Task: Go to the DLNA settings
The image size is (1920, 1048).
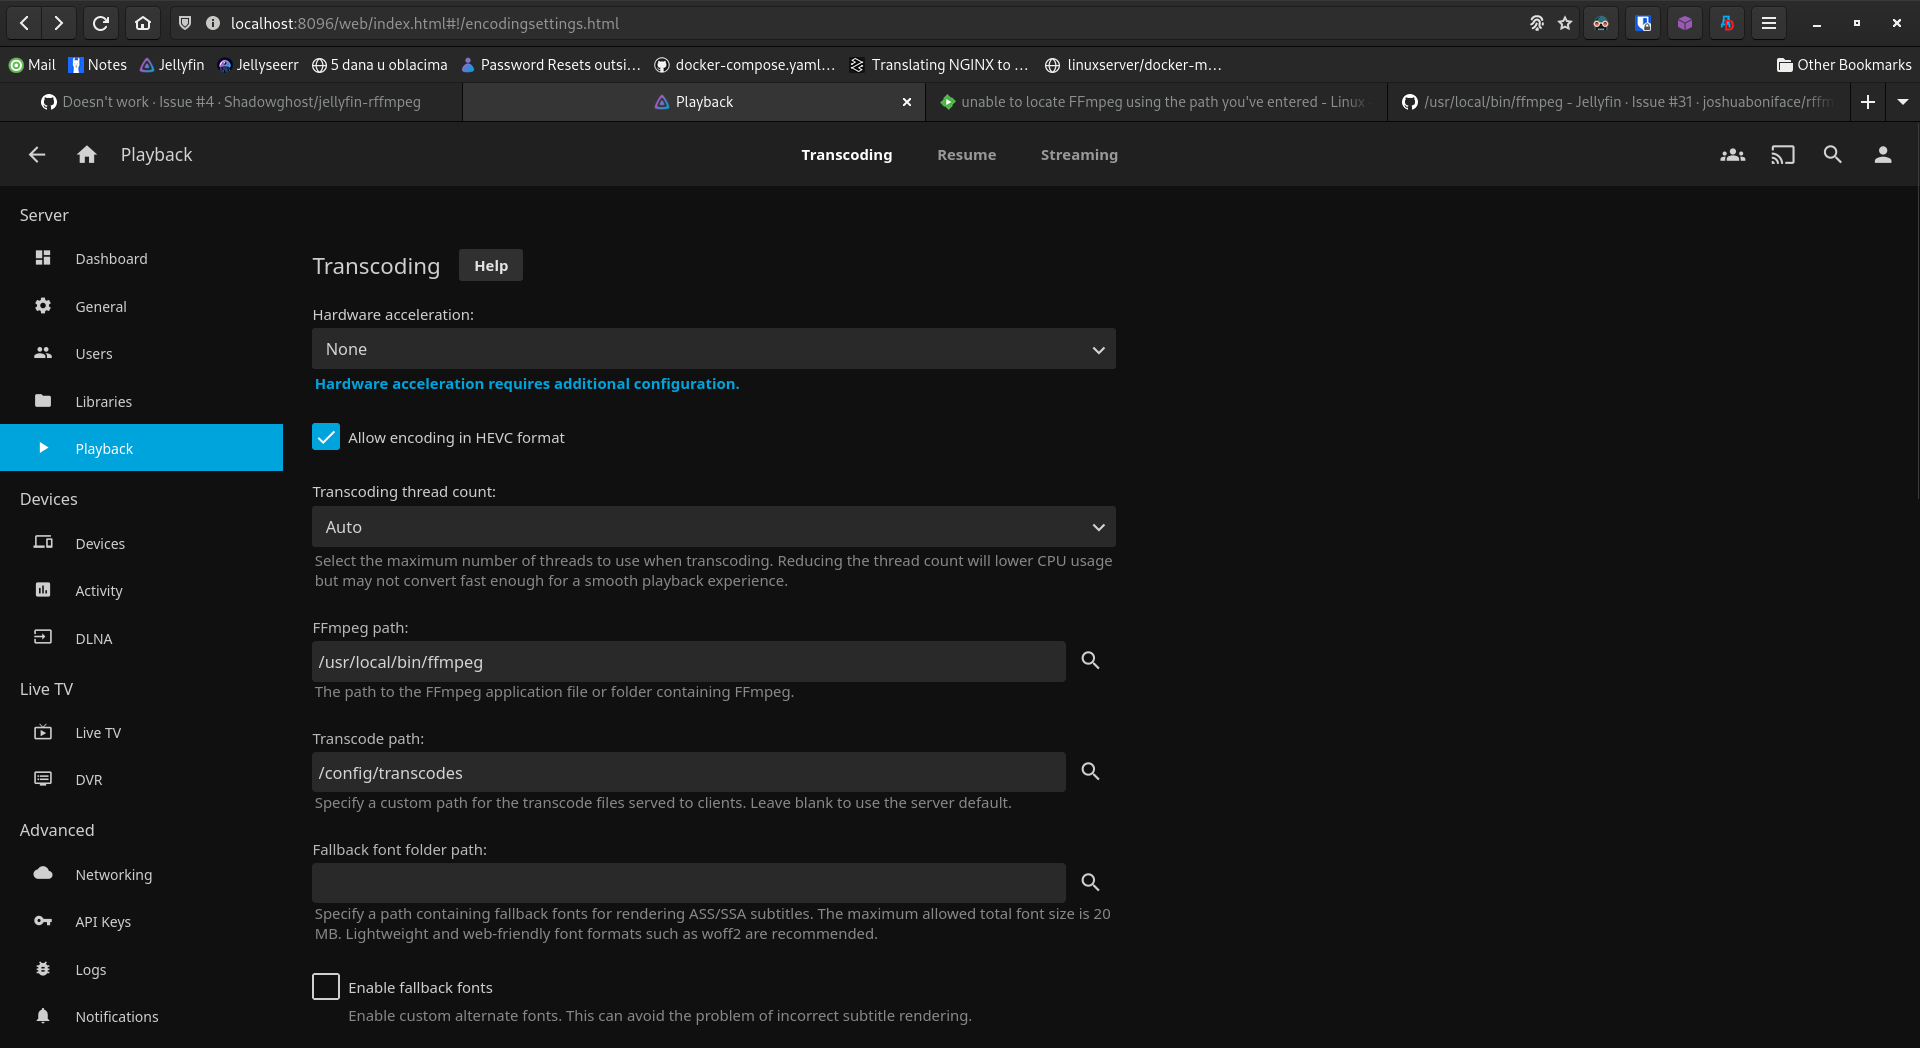Action: (94, 638)
